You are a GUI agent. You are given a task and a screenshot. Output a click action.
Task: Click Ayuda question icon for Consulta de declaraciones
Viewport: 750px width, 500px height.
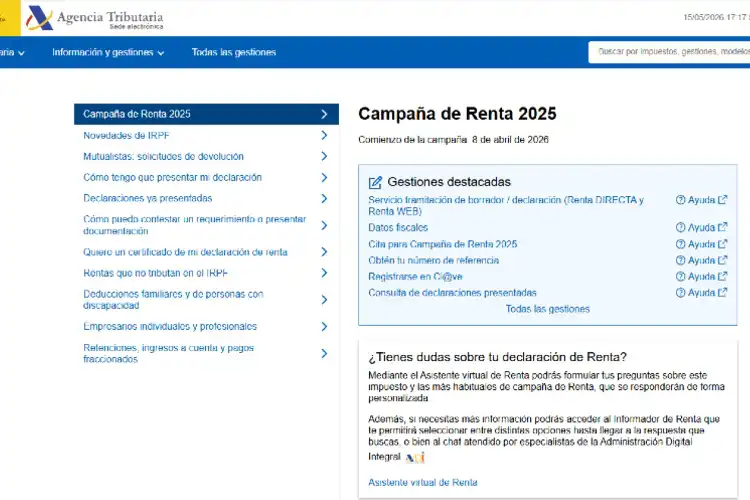point(681,293)
